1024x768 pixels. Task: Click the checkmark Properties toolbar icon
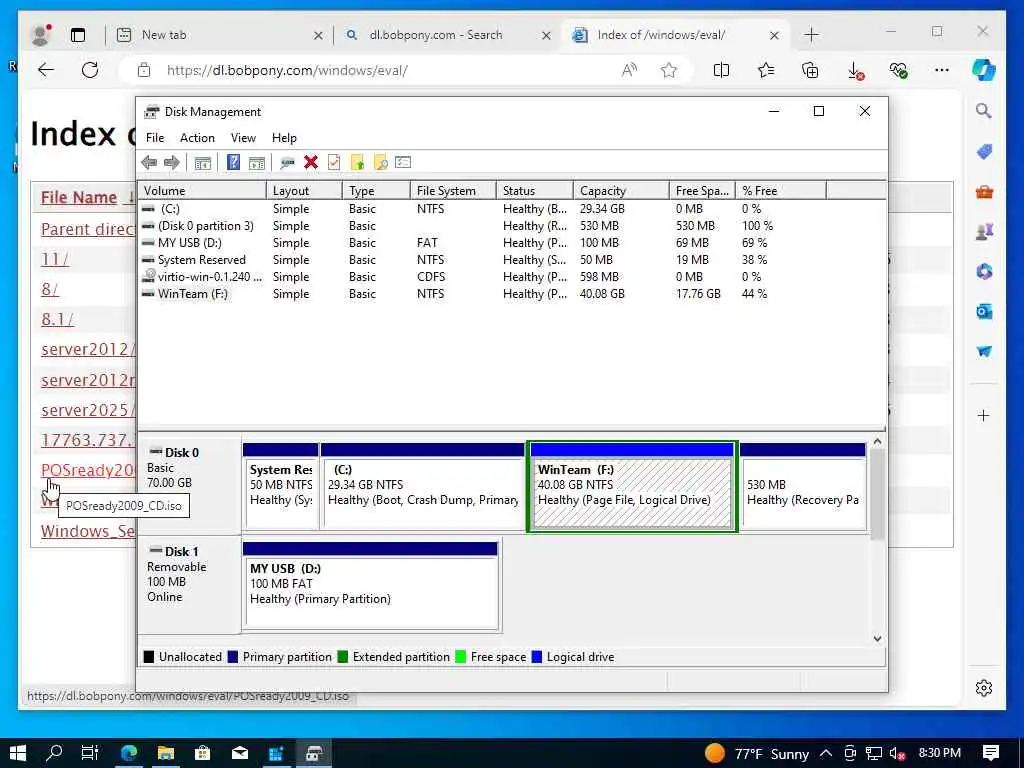[x=334, y=163]
